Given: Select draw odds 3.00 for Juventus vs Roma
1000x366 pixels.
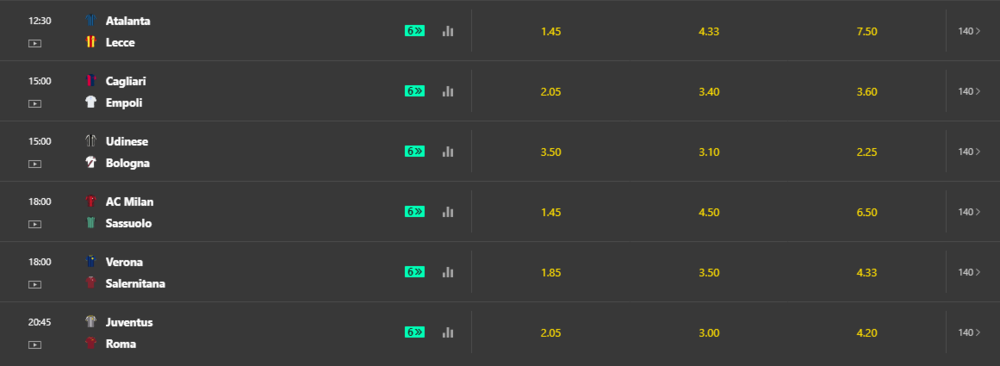Looking at the screenshot, I should tap(709, 333).
